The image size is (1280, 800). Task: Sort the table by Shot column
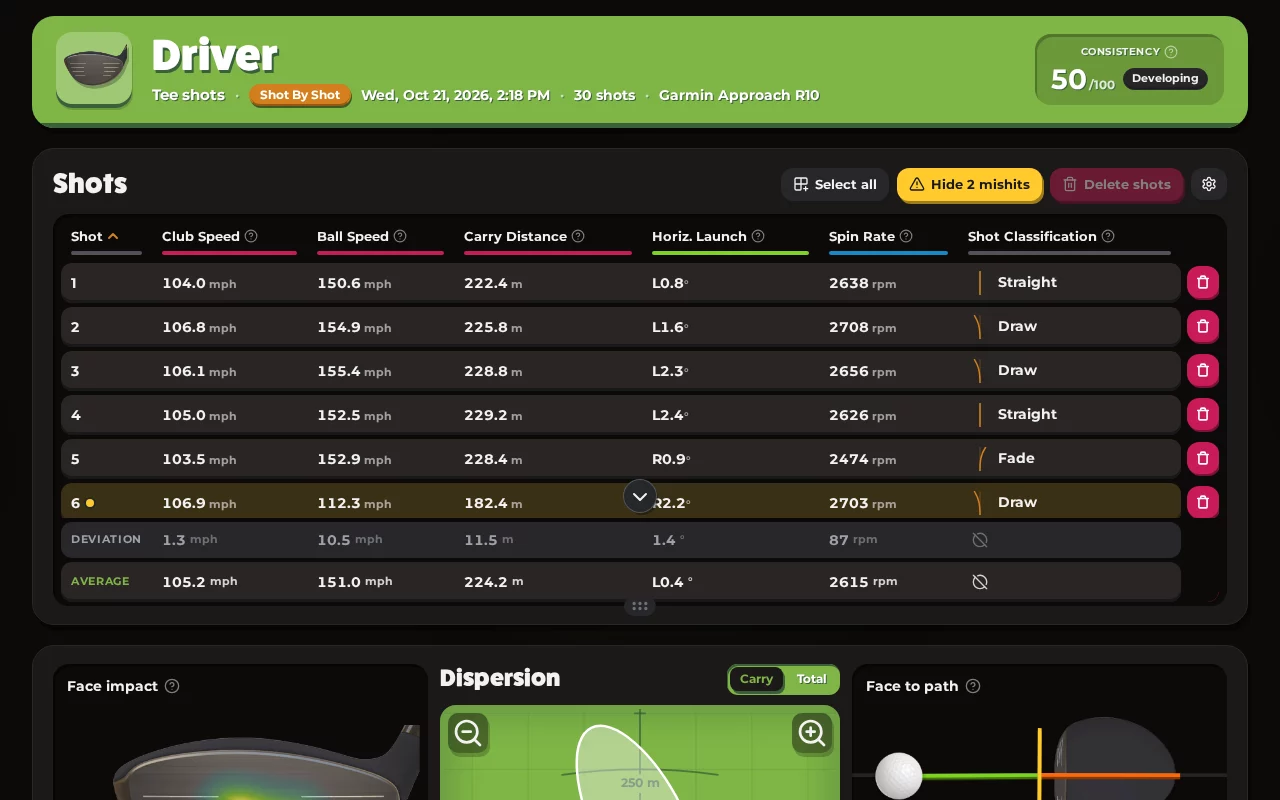tap(95, 236)
